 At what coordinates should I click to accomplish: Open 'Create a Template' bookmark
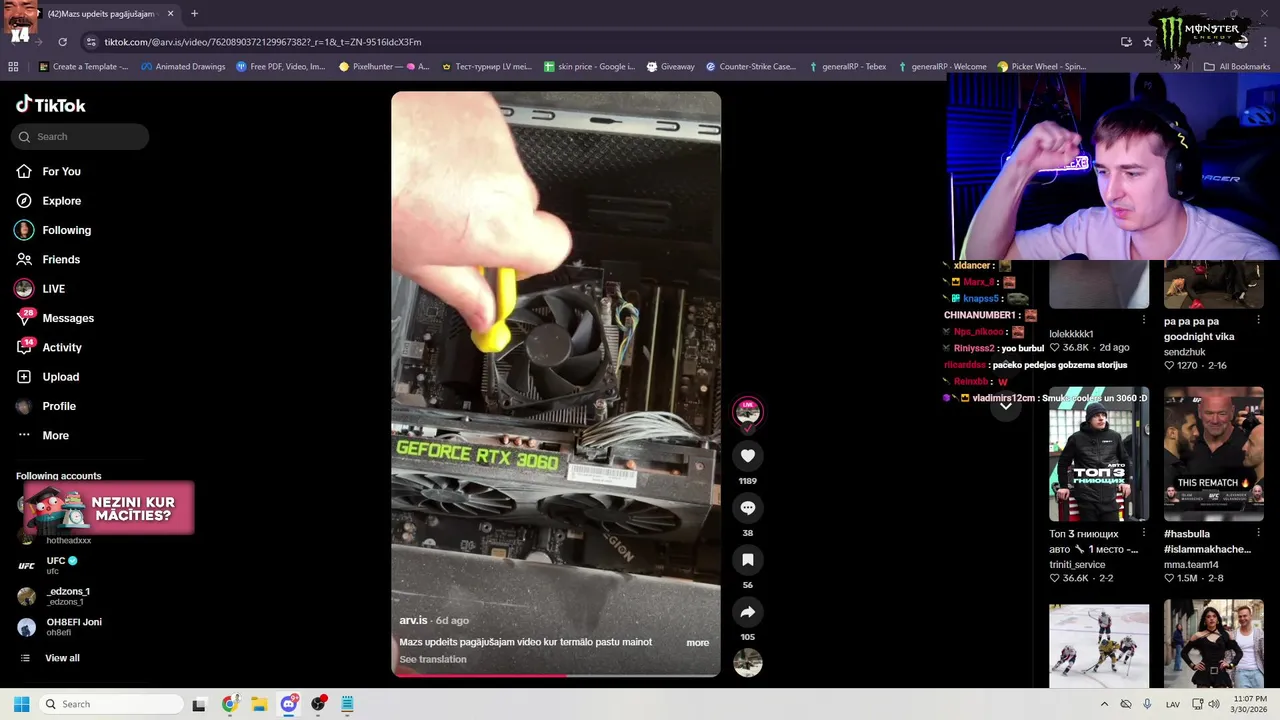click(84, 67)
